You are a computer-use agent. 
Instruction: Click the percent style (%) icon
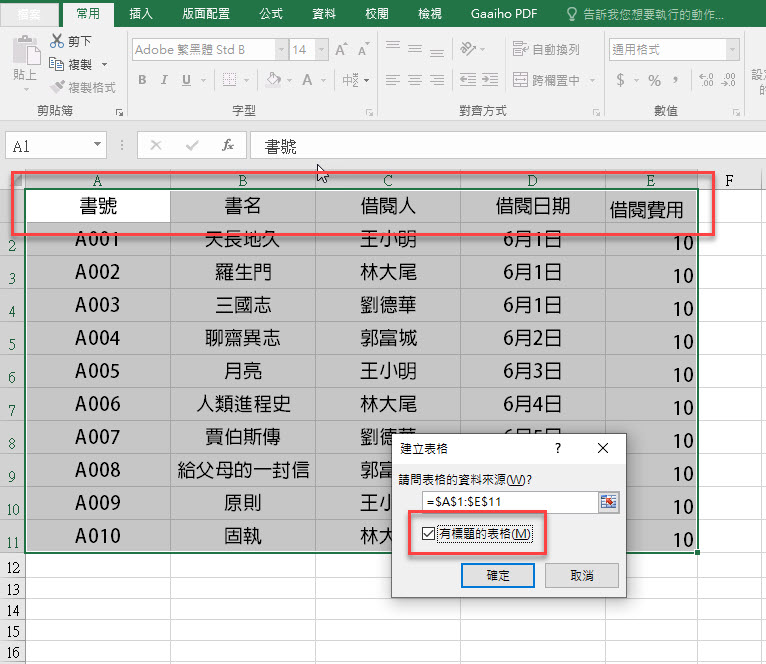[654, 80]
